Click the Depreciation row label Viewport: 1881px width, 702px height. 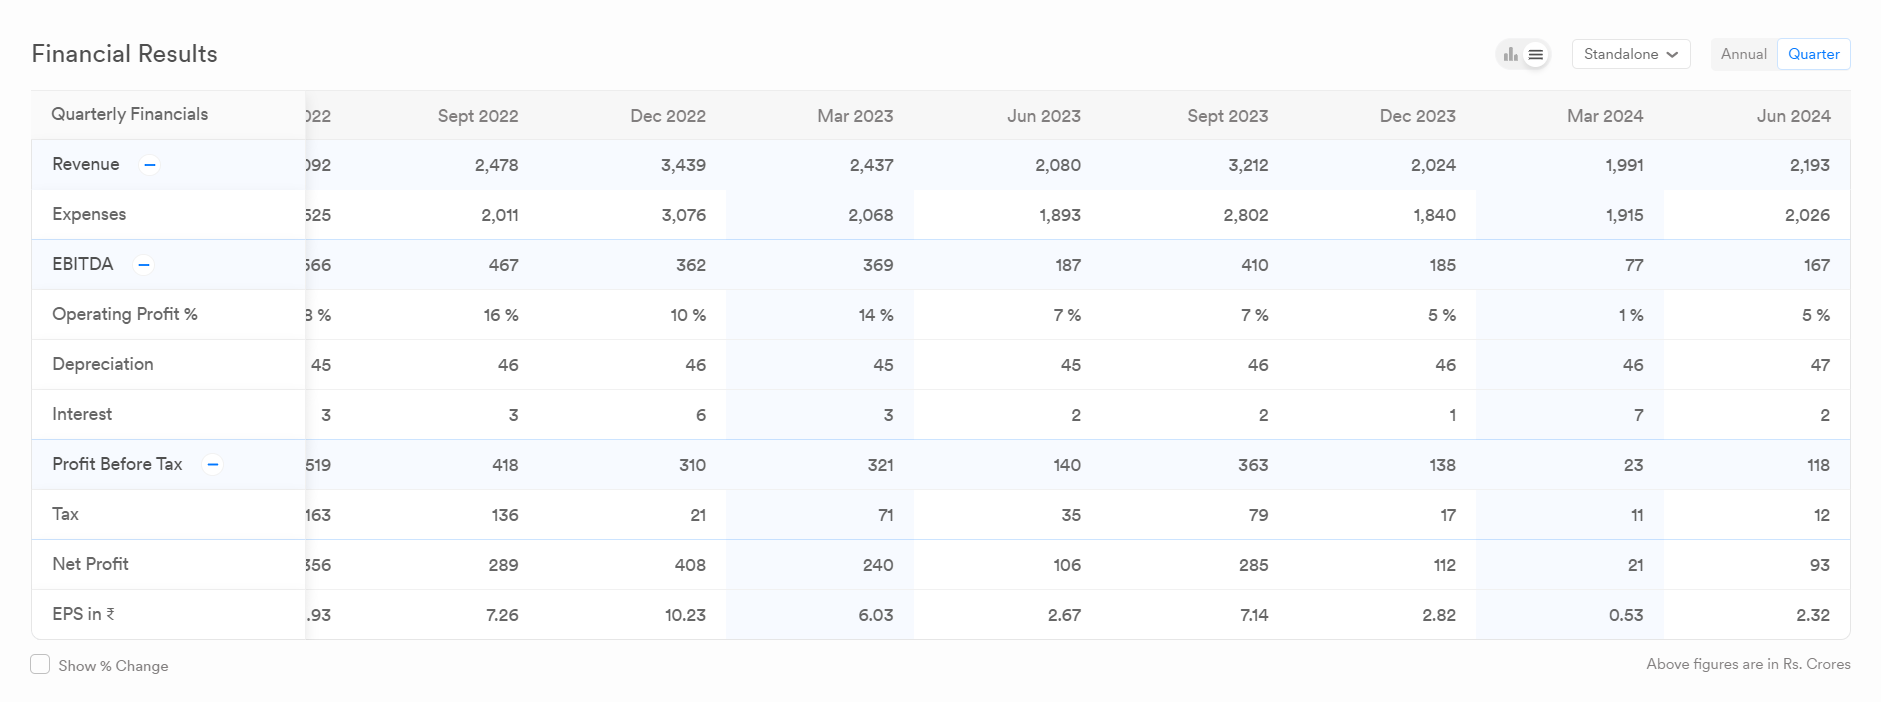pos(103,364)
